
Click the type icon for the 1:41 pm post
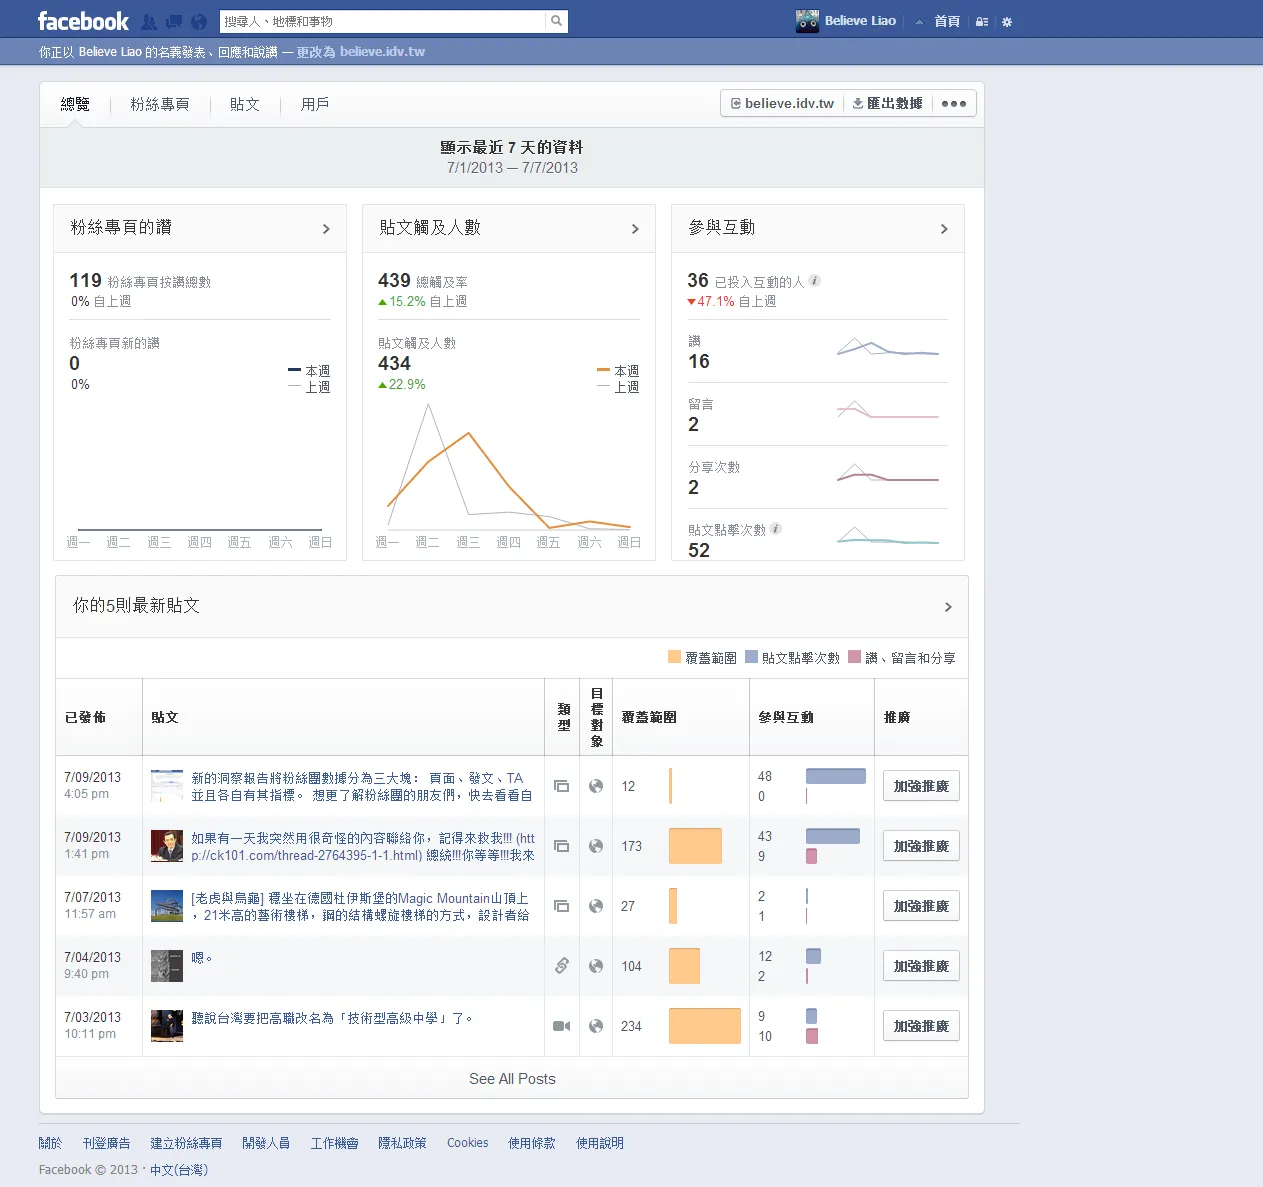562,846
